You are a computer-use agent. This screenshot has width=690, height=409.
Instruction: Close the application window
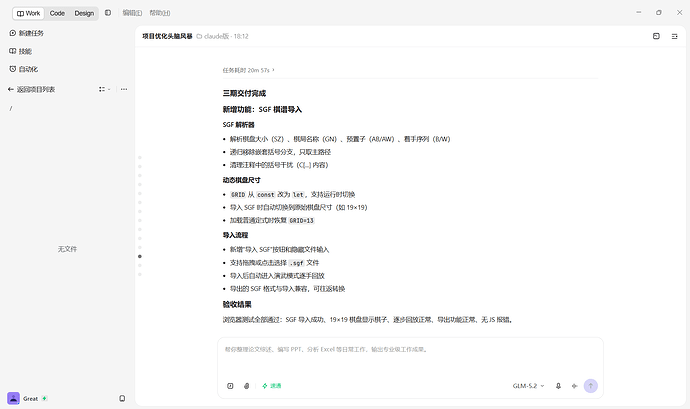point(679,13)
